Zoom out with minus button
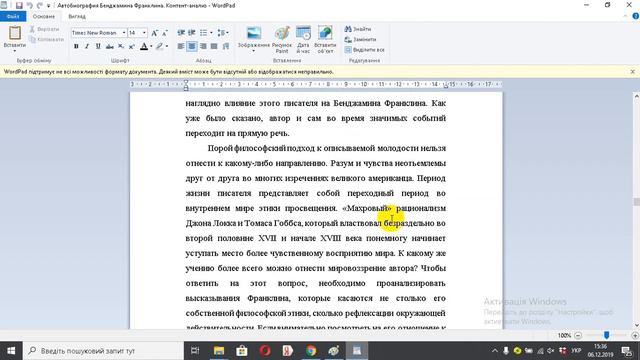This screenshot has width=640, height=360. pyautogui.click(x=578, y=335)
